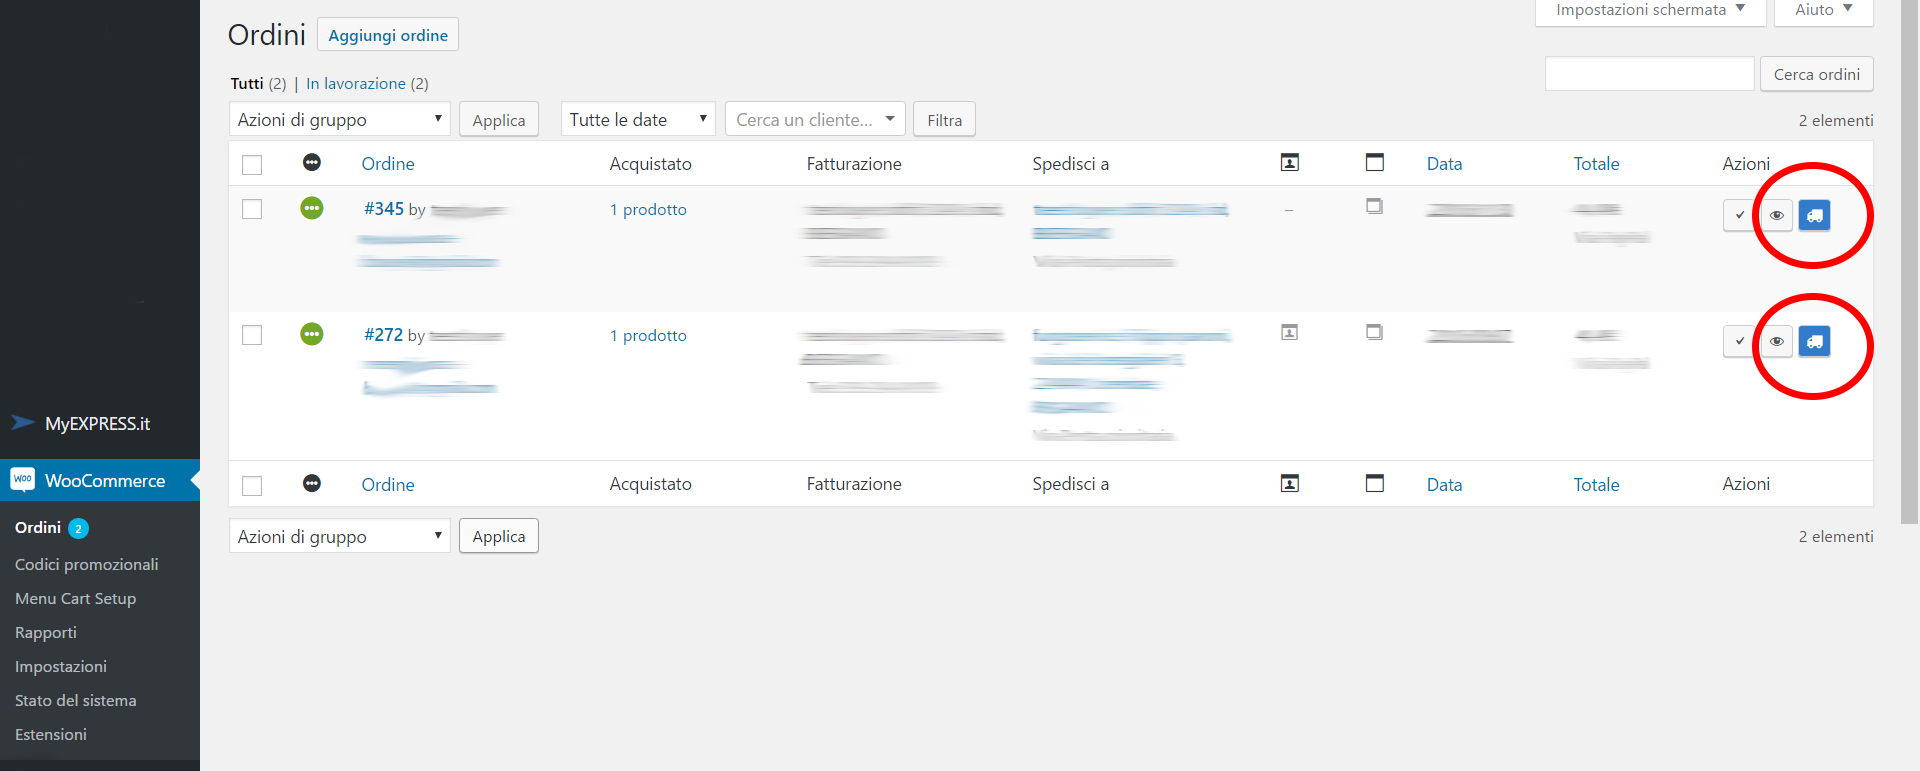Select the Tutti orders filter
The image size is (1920, 771).
tap(247, 83)
